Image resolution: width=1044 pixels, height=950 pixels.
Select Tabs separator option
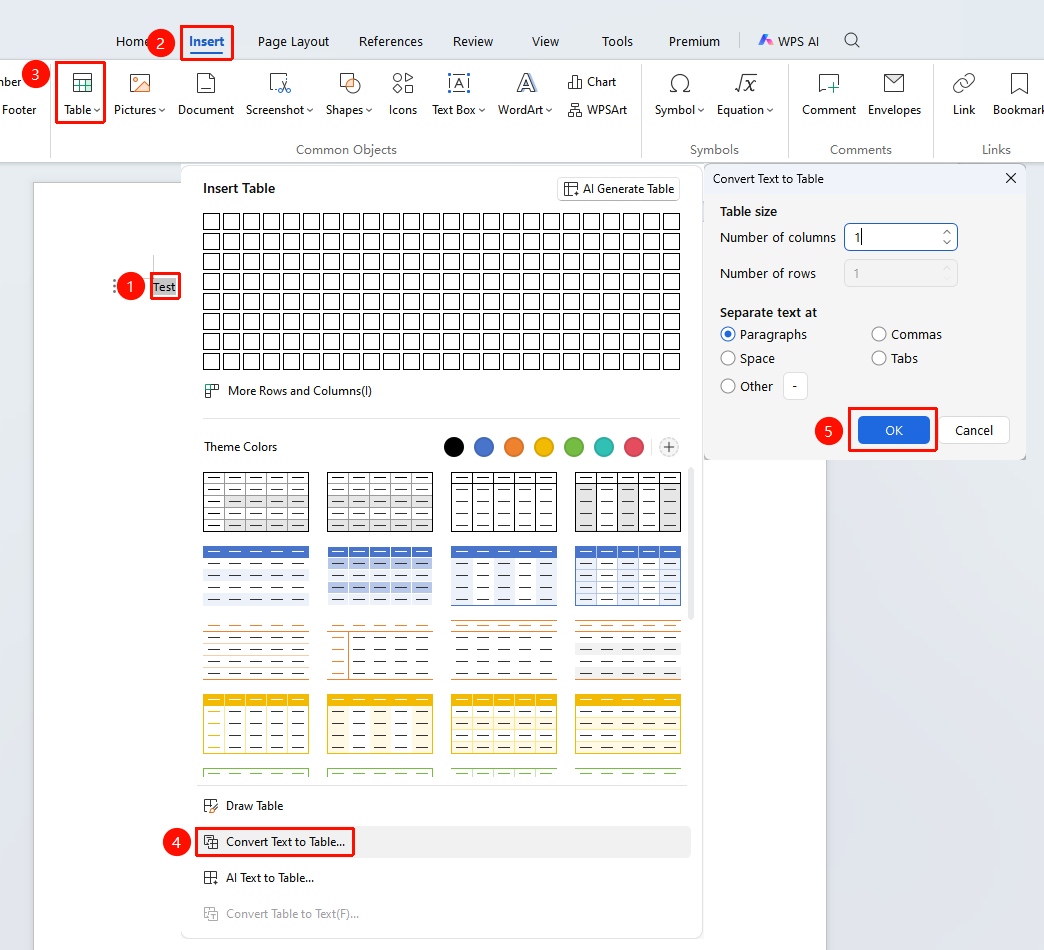(x=895, y=358)
